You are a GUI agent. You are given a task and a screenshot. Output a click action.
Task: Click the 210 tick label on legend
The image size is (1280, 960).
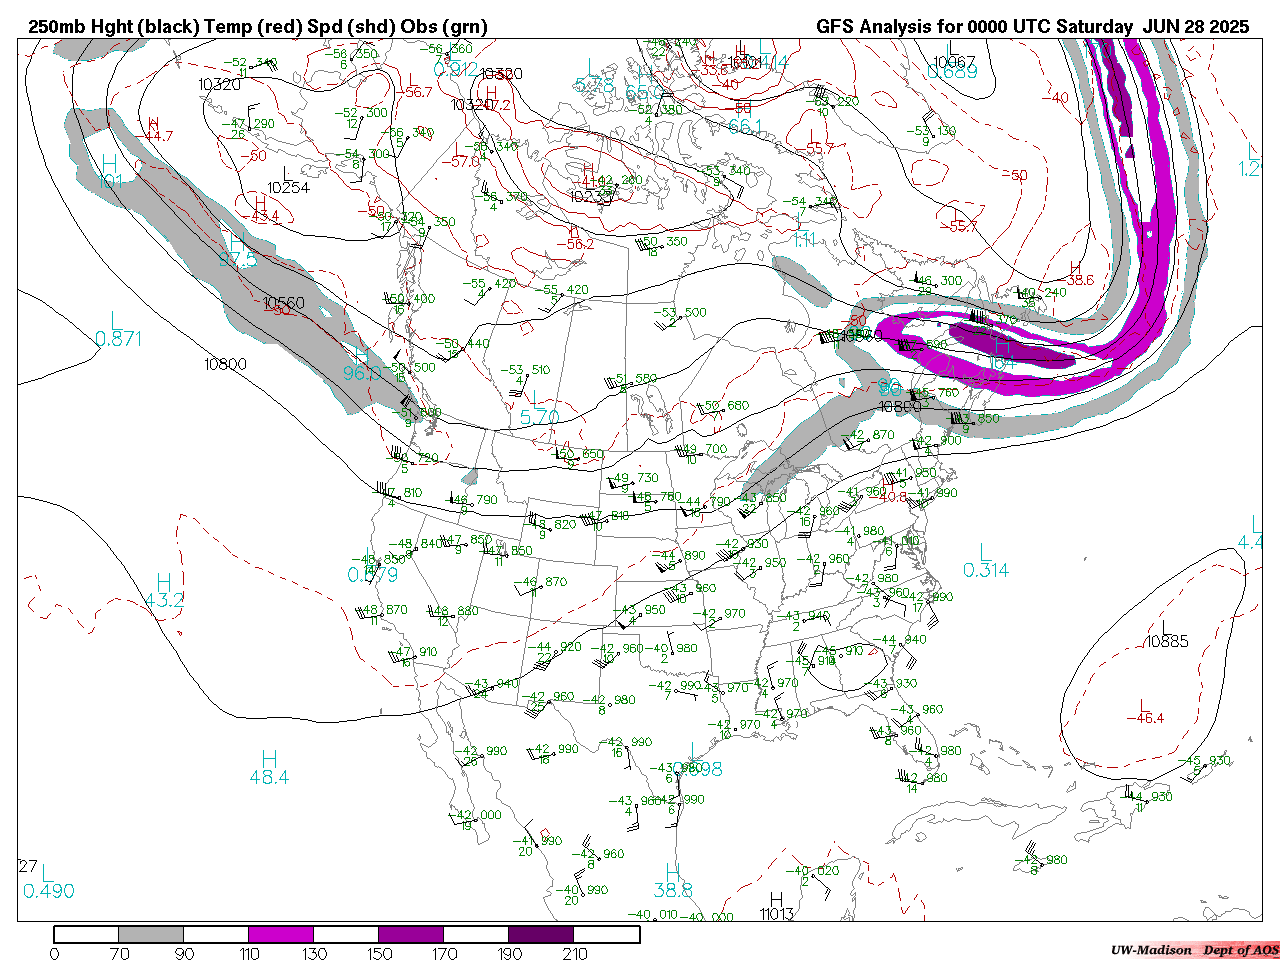click(574, 953)
